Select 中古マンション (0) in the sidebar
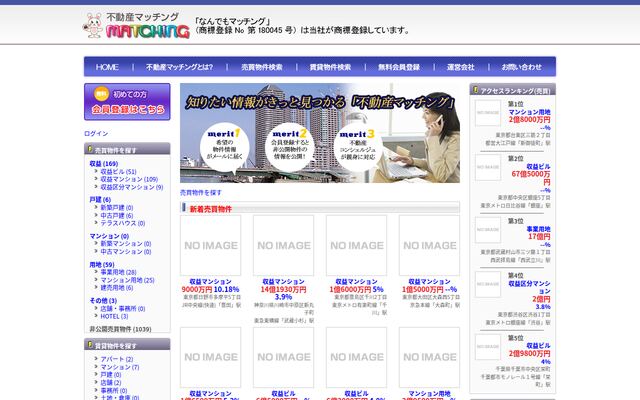 [126, 251]
